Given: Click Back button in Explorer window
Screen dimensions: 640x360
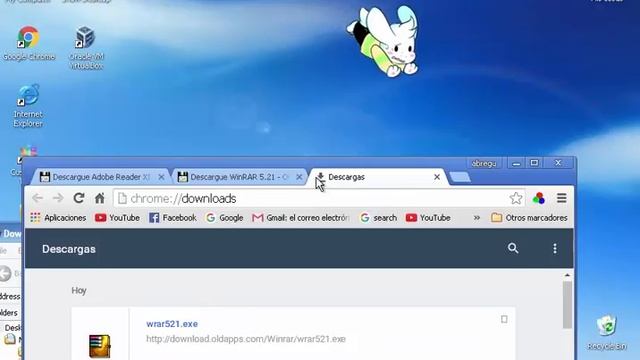Looking at the screenshot, I should click(6, 273).
